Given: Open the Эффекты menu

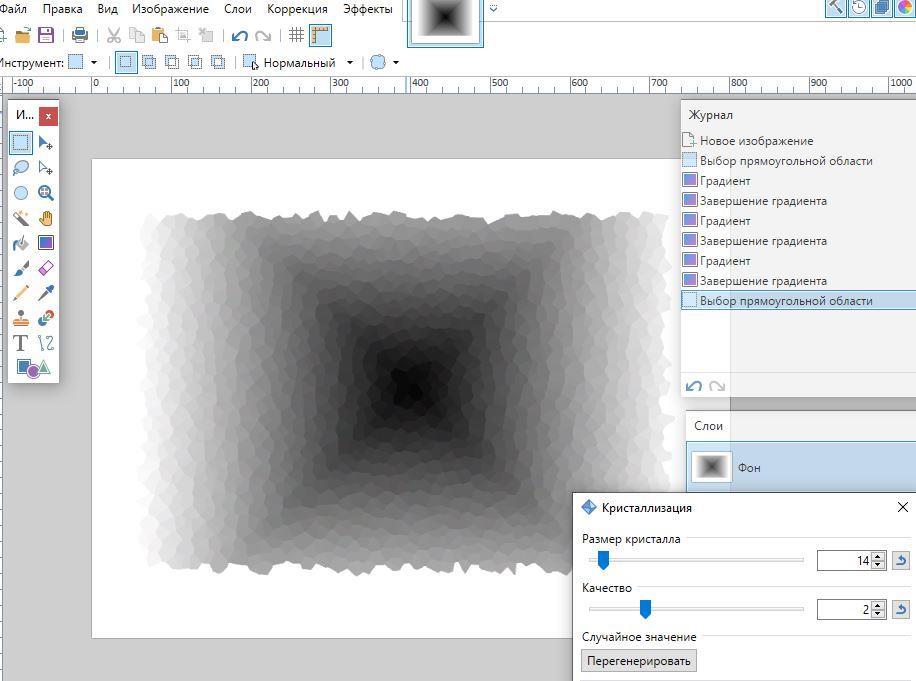Looking at the screenshot, I should coord(367,9).
